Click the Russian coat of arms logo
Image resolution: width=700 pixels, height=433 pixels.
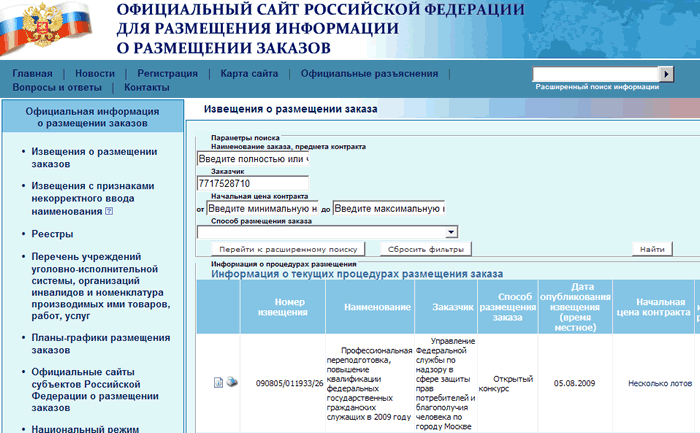click(43, 25)
